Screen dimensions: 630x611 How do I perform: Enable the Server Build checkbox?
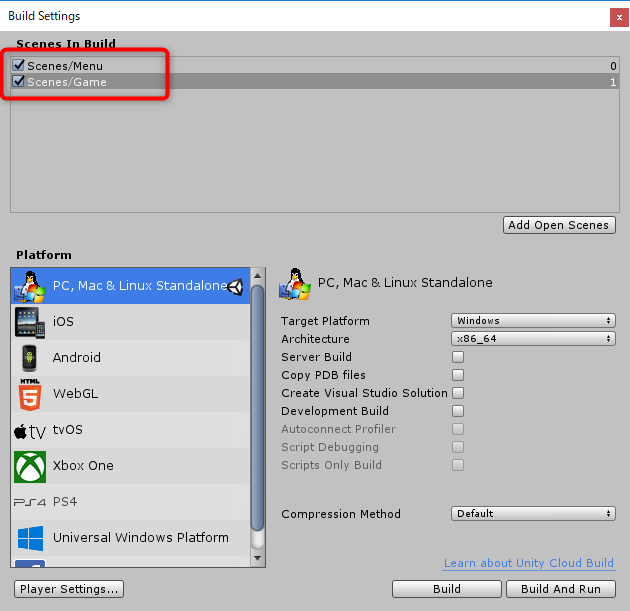click(x=458, y=357)
